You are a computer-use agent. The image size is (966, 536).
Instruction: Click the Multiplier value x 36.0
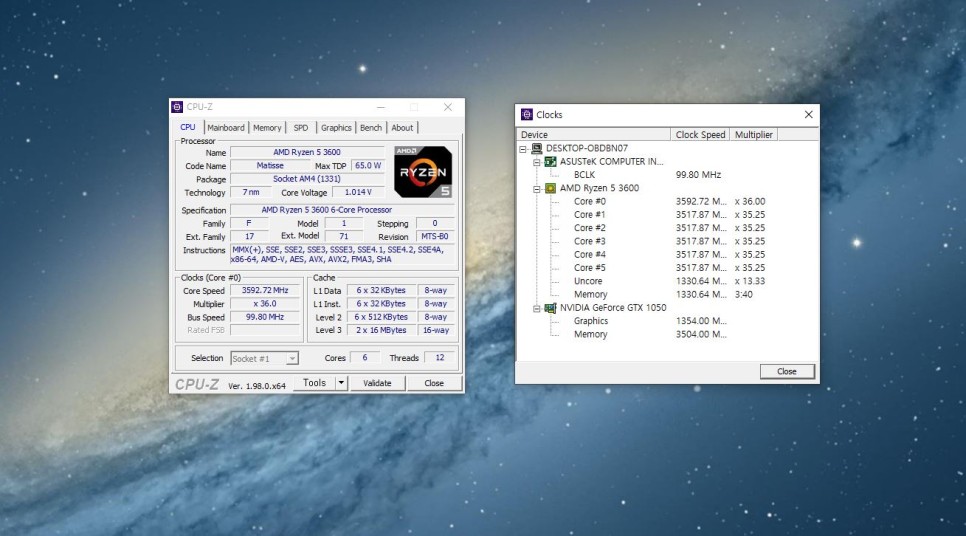[x=265, y=304]
